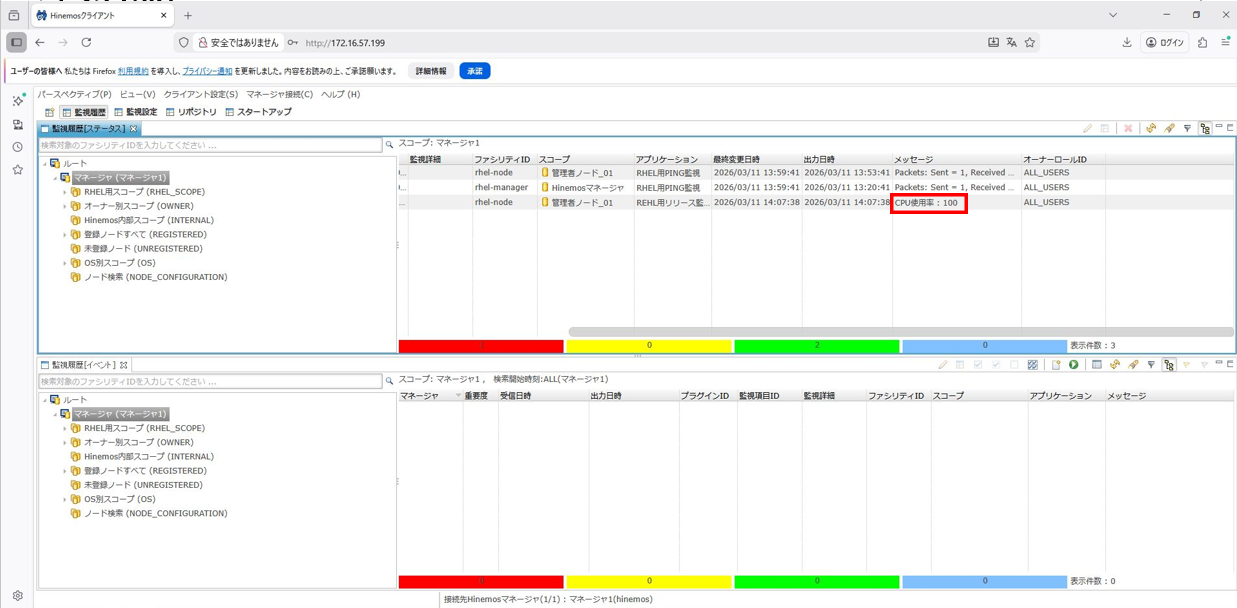The image size is (1237, 608).
Task: Toggle scope tree view in event panel toolbar
Action: click(1169, 365)
